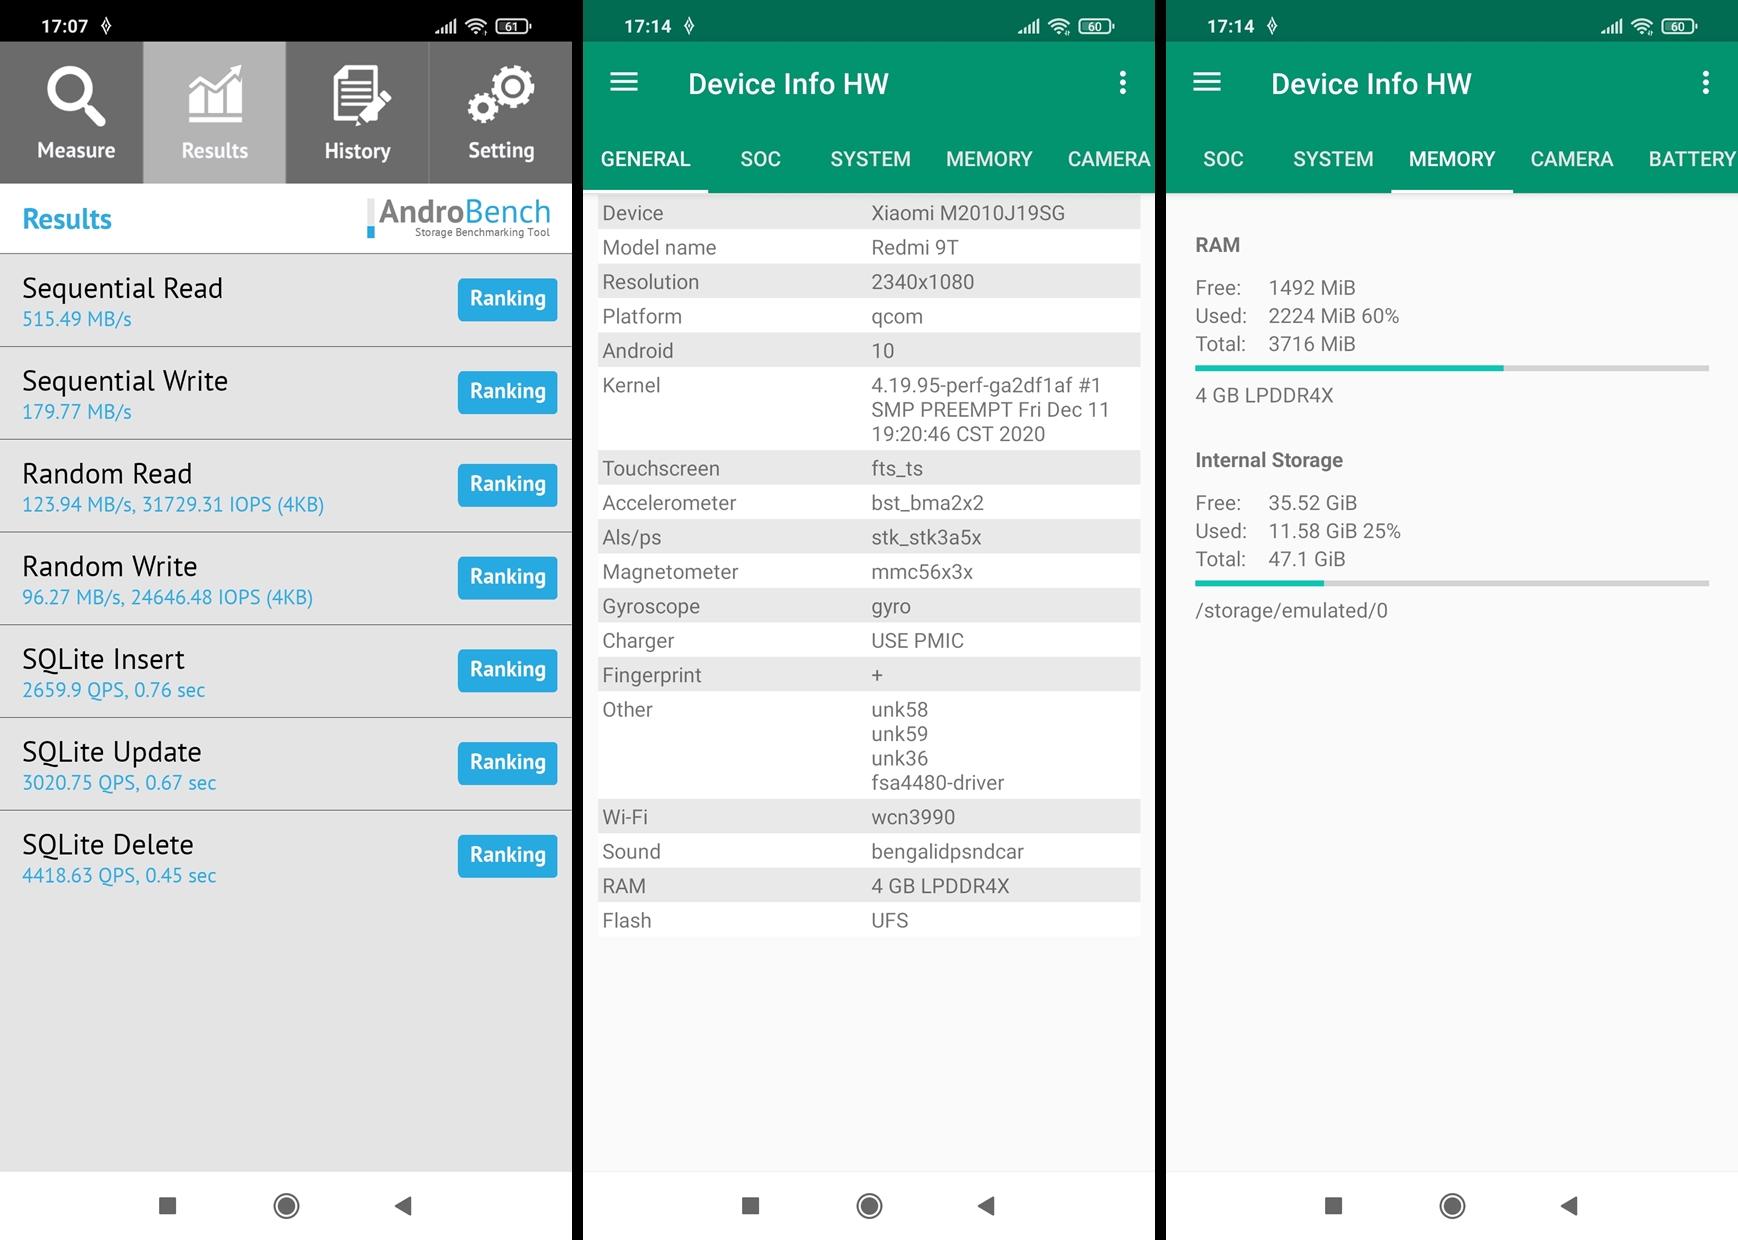Select the 'USE PMIC' charger value
1738x1240 pixels.
[x=917, y=641]
